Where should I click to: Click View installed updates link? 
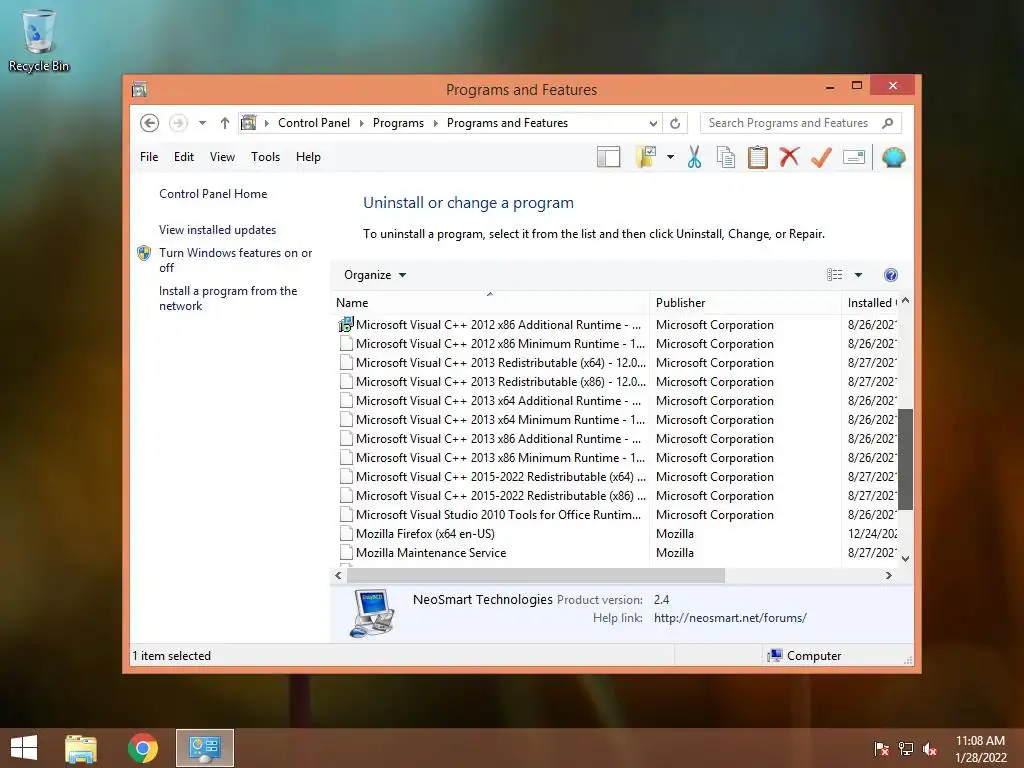point(217,230)
